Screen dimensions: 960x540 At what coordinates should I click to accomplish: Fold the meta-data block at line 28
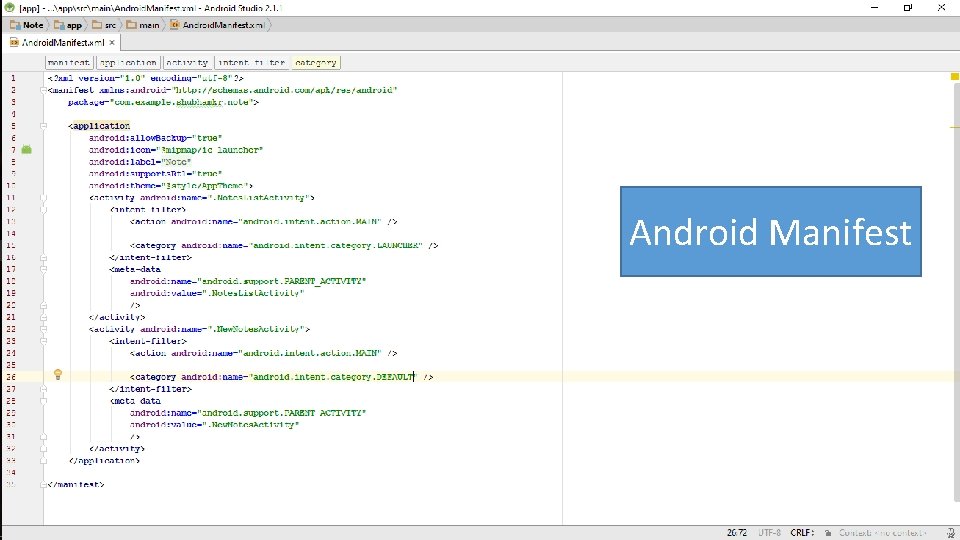point(43,401)
